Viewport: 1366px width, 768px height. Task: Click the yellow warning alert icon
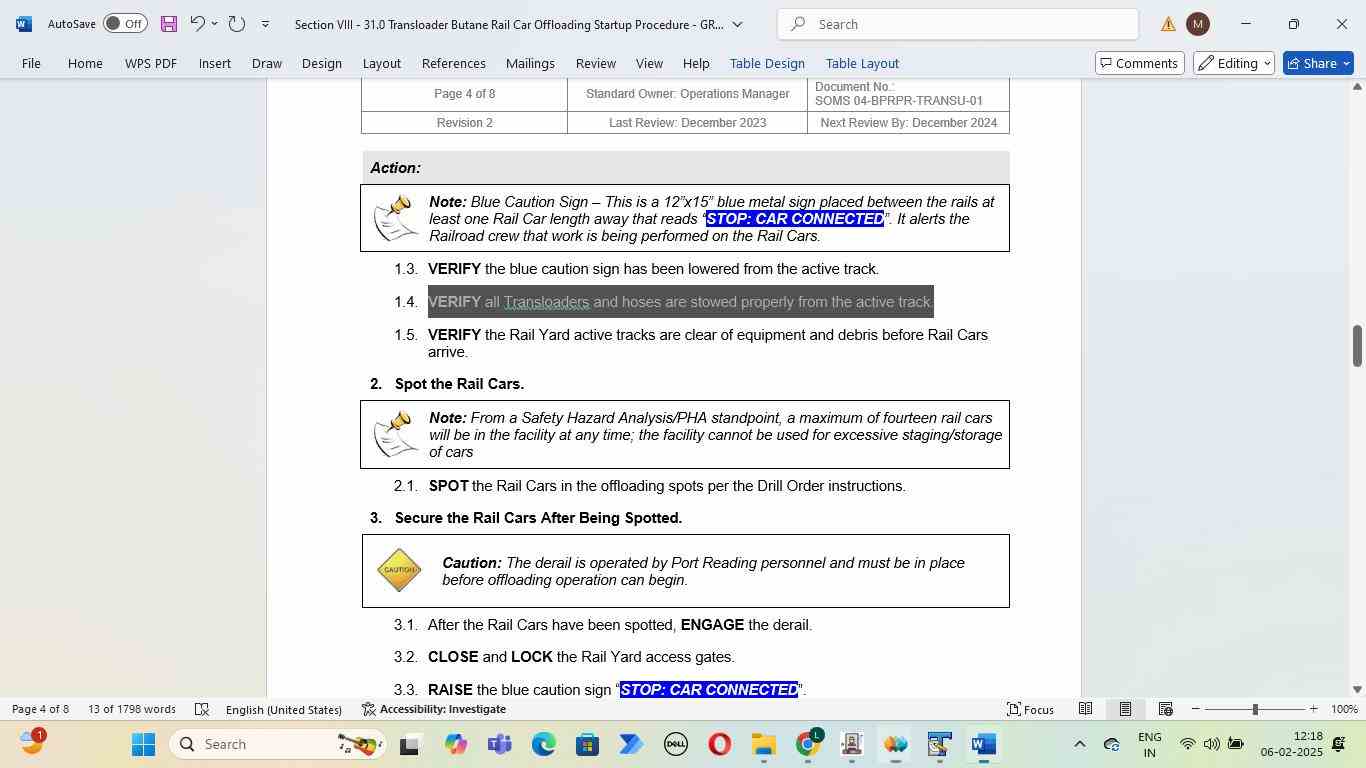[x=1168, y=24]
